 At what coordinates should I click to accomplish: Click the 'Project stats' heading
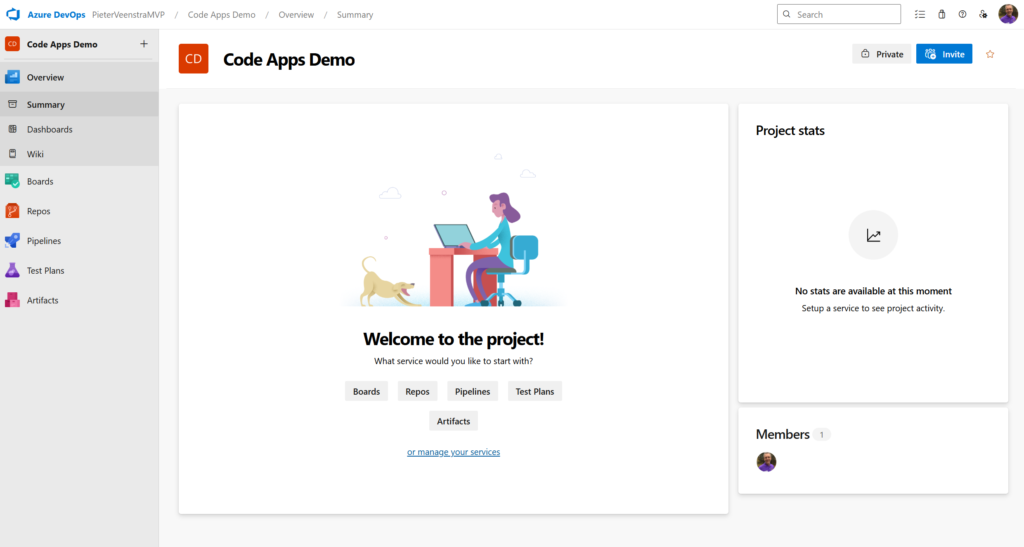790,131
